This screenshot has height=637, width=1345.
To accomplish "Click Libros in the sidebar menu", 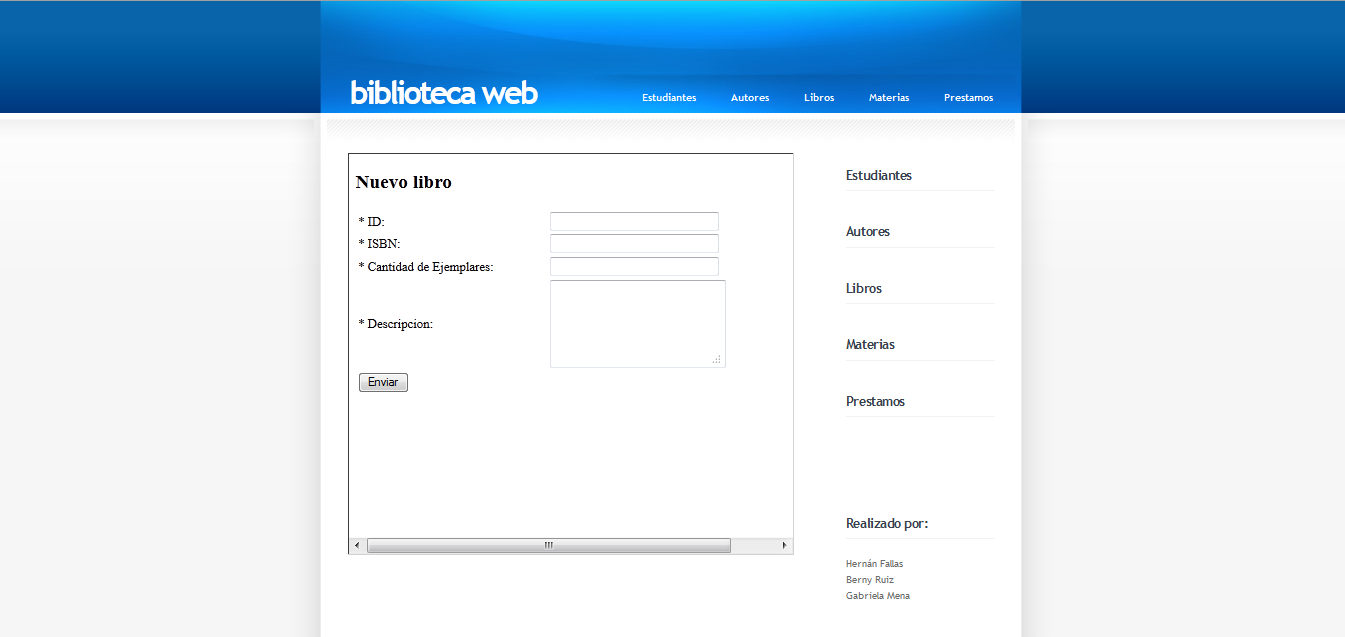I will (x=863, y=288).
